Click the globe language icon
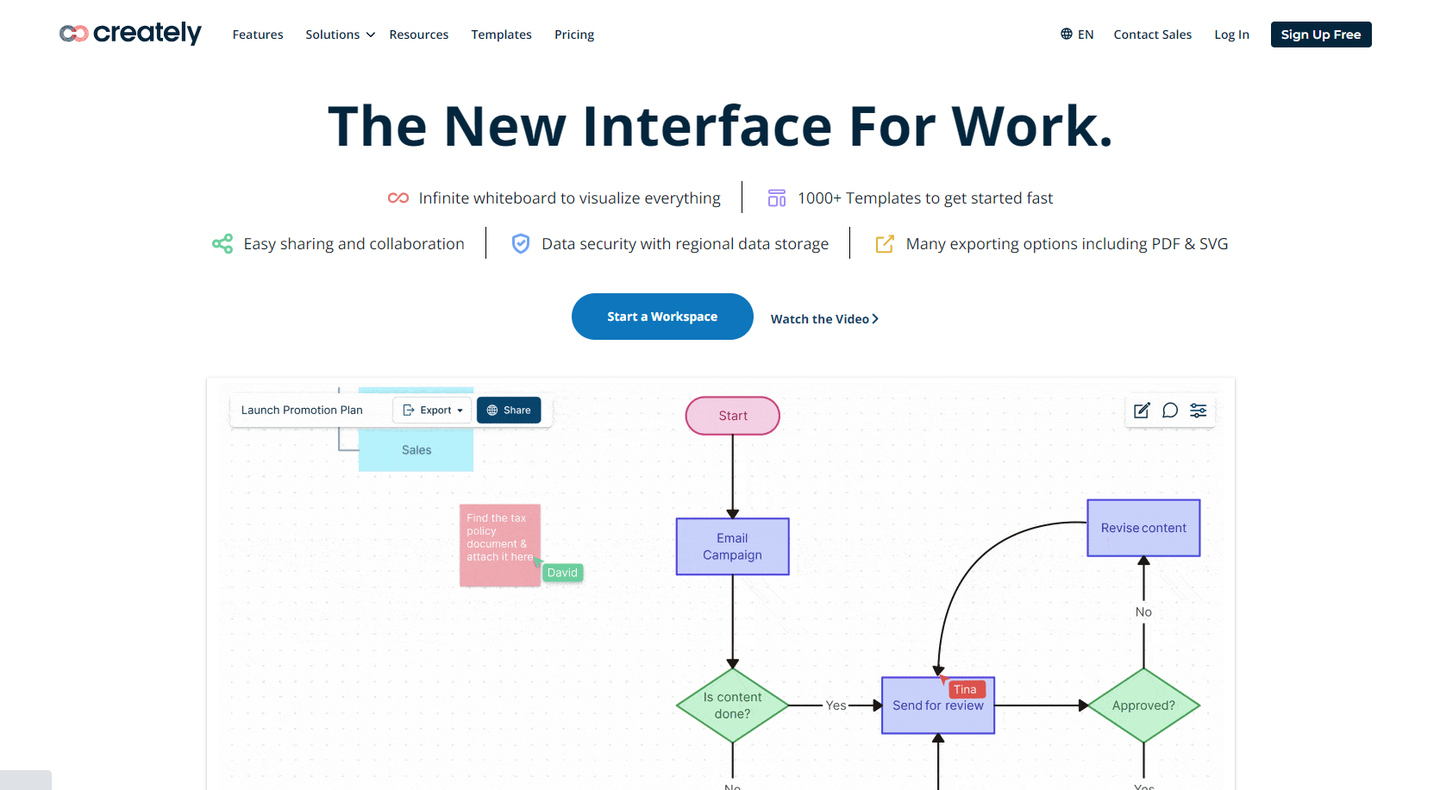Viewport: 1440px width, 790px height. tap(1066, 34)
